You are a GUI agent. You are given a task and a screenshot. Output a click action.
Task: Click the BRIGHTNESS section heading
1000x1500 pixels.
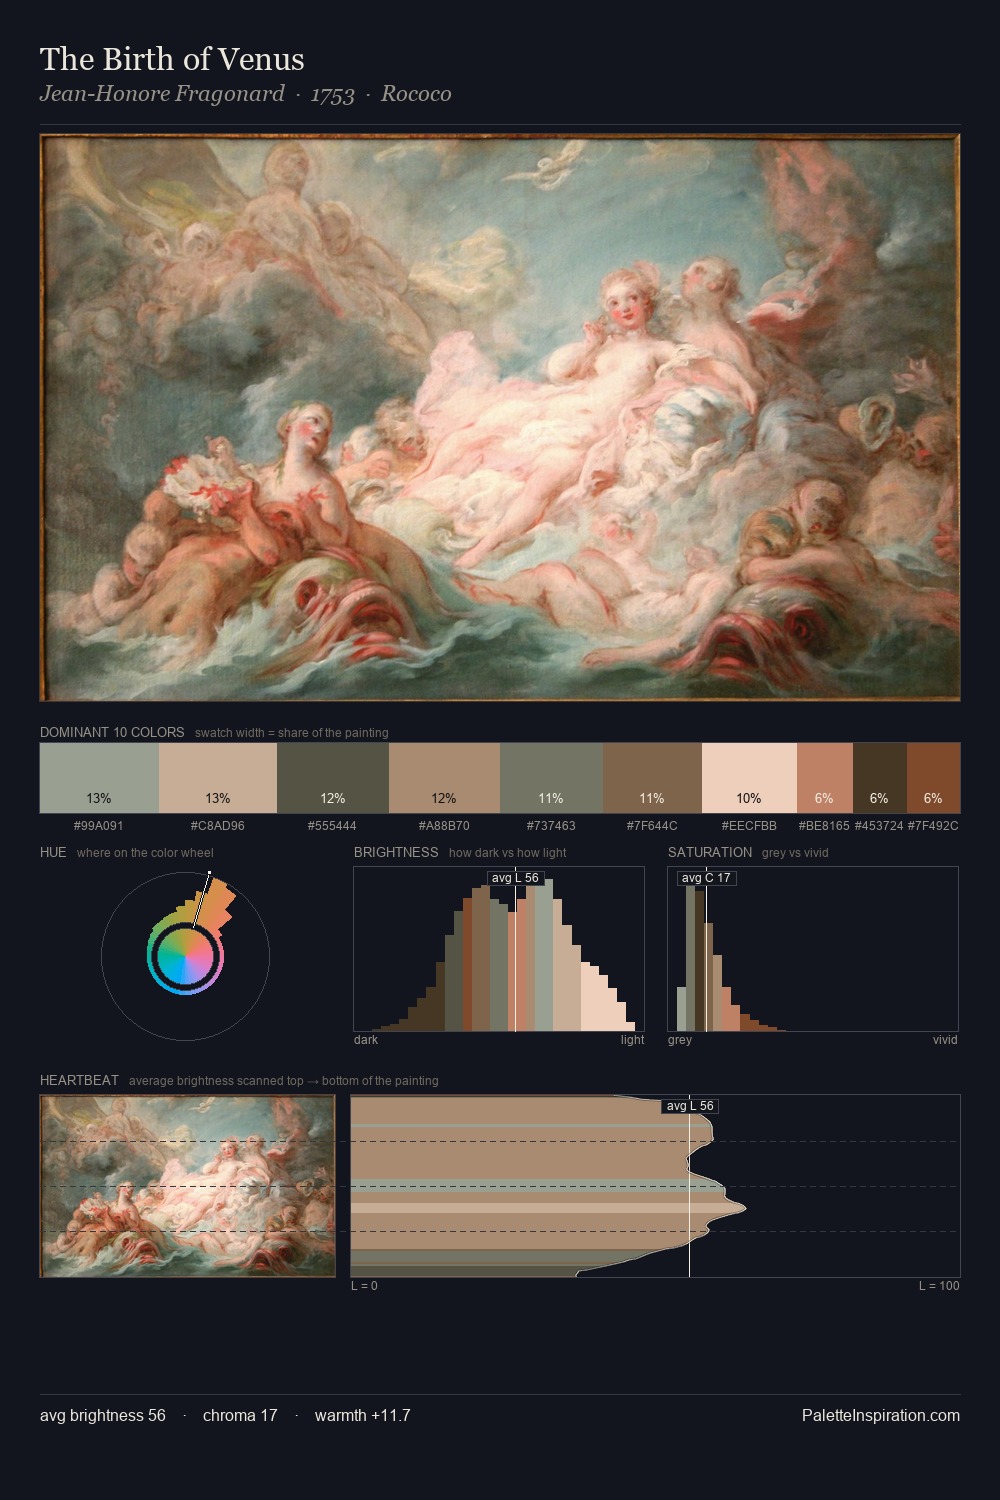point(396,852)
